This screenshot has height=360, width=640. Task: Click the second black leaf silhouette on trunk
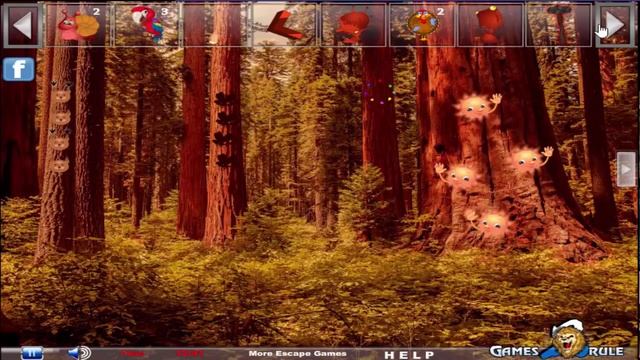224,119
